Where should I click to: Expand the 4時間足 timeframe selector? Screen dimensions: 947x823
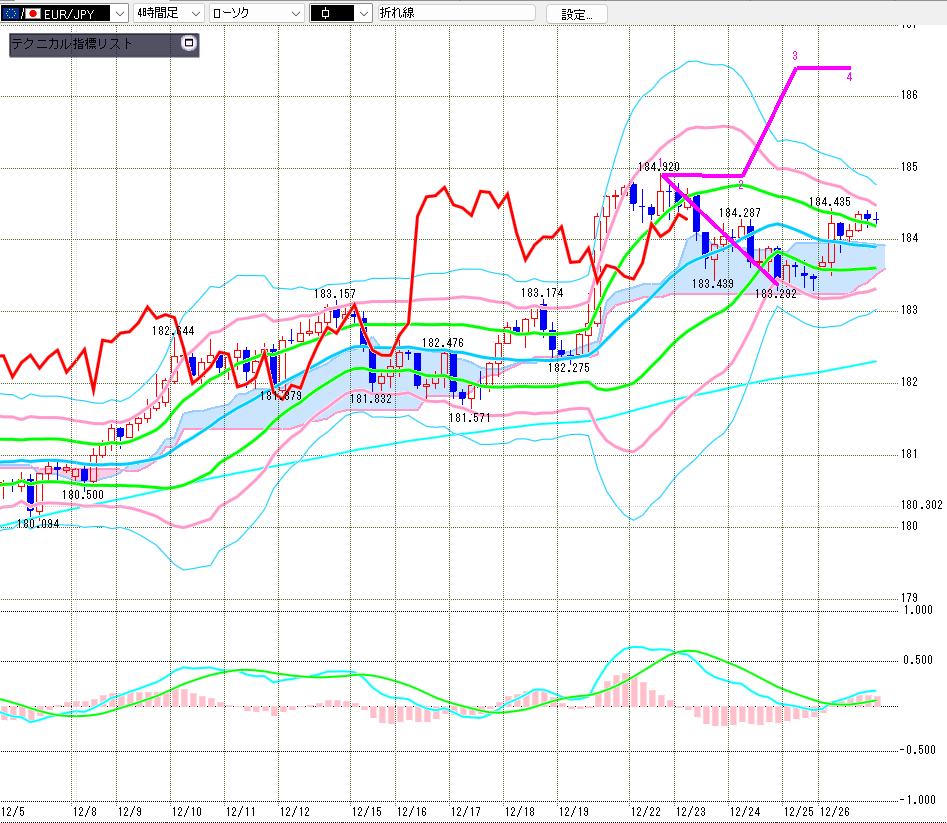click(193, 14)
